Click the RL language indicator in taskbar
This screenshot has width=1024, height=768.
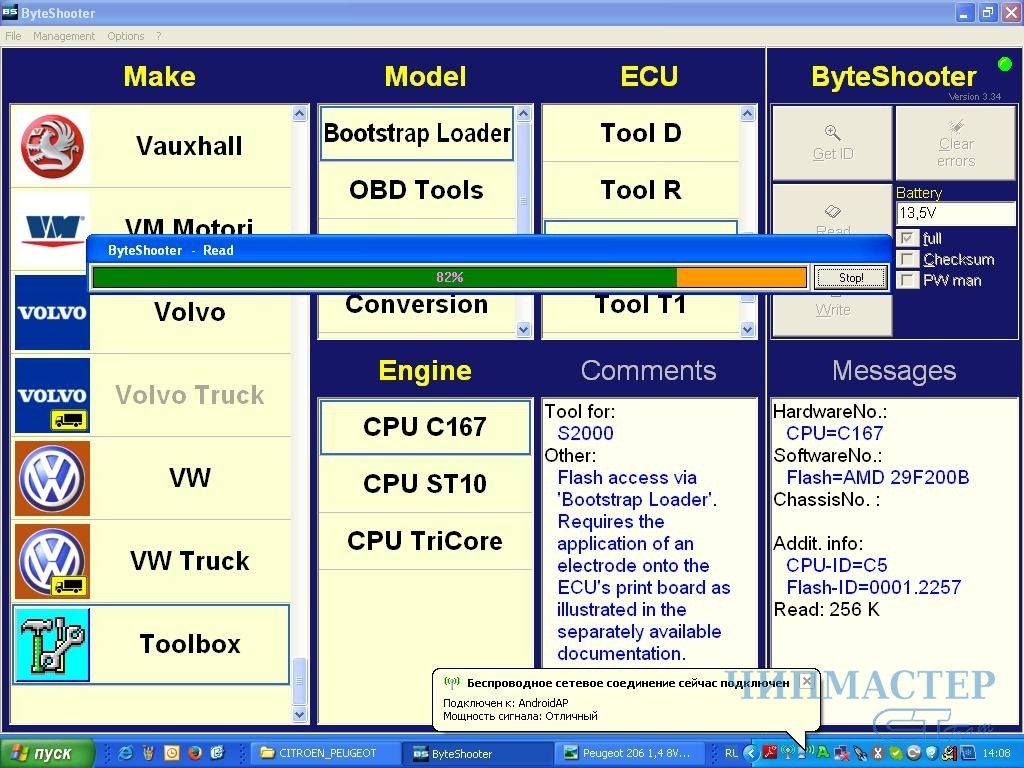(x=731, y=753)
